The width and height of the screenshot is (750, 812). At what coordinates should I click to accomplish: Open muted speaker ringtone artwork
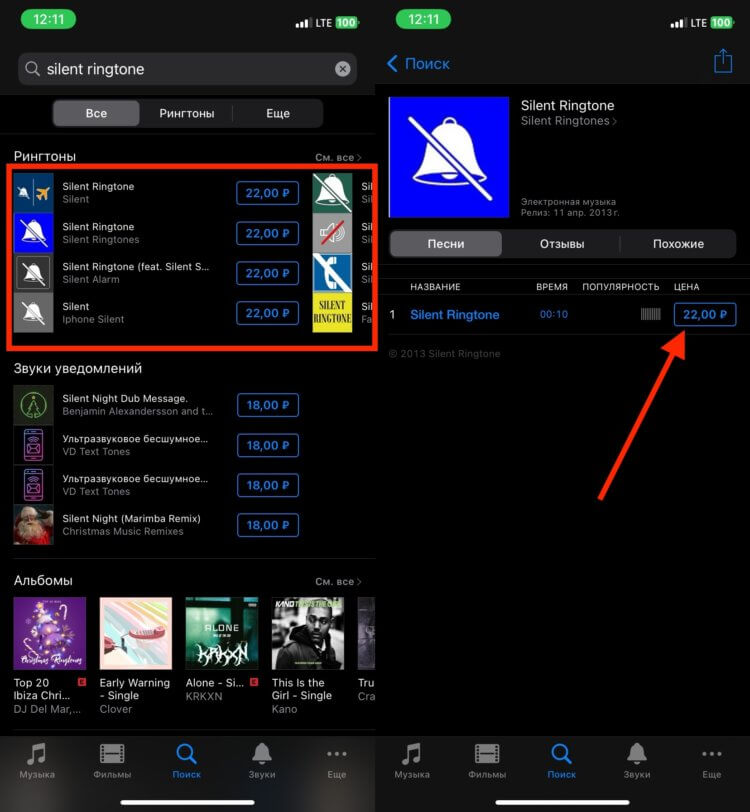[x=333, y=233]
